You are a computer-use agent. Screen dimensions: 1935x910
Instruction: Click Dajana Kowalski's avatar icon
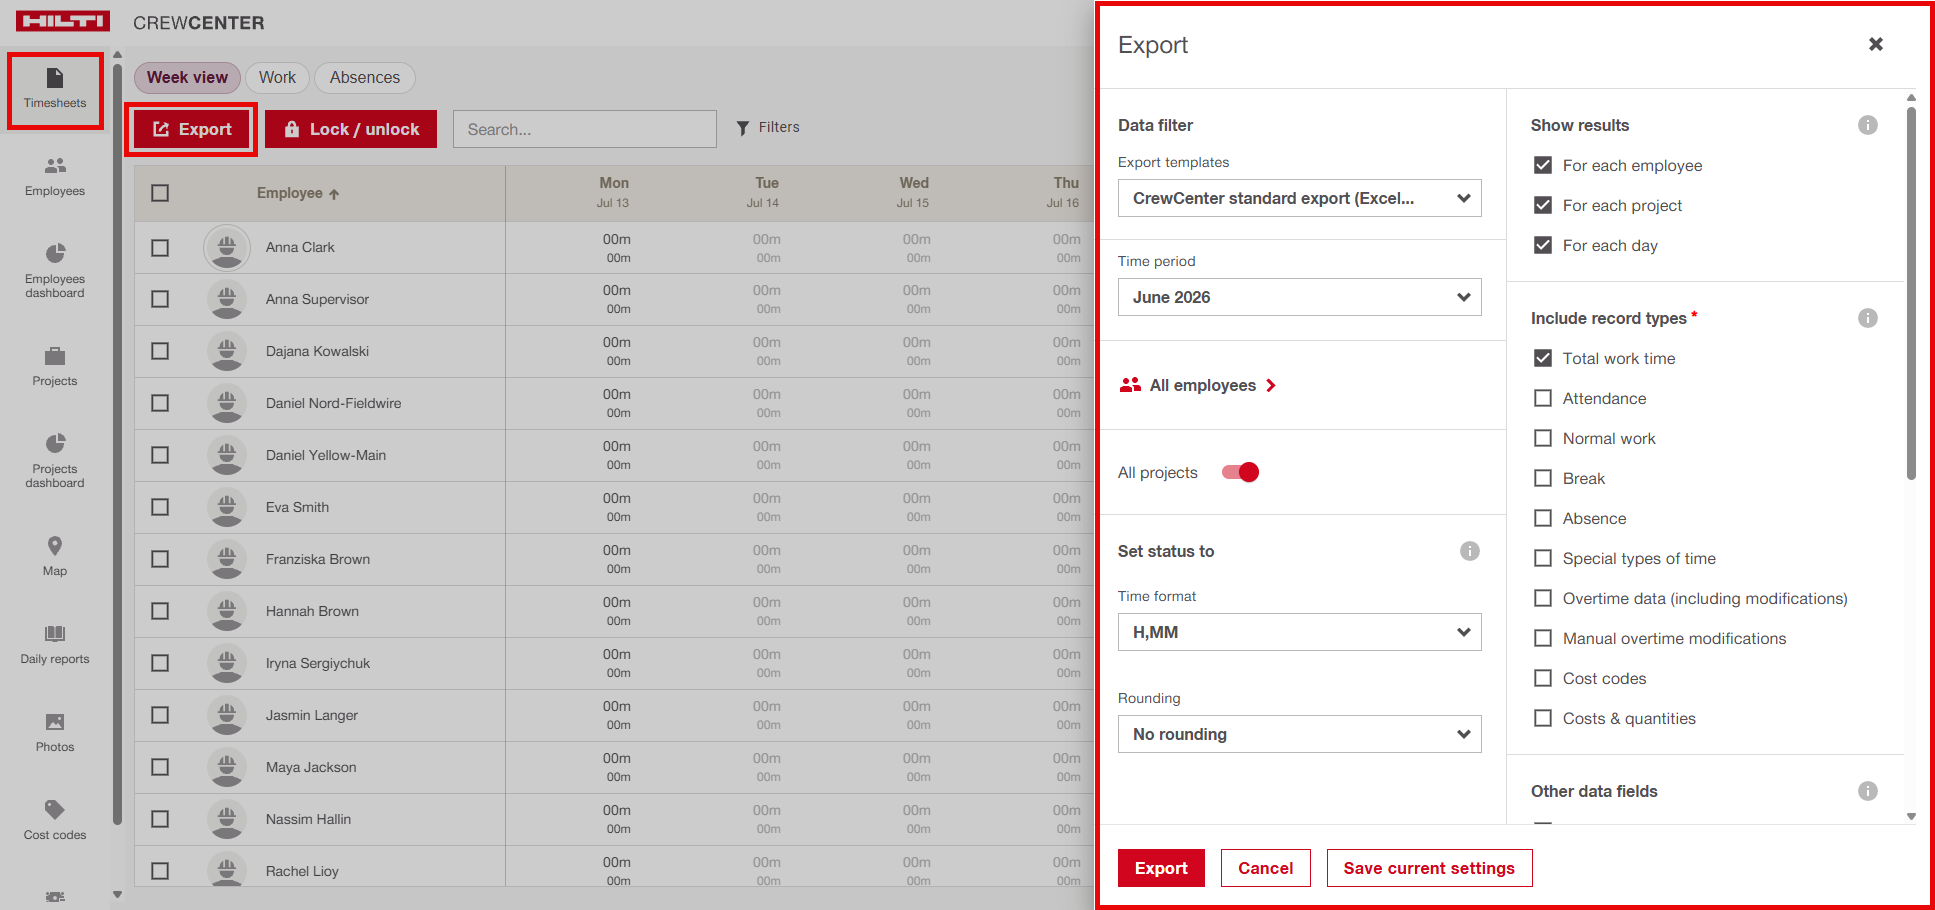tap(227, 351)
